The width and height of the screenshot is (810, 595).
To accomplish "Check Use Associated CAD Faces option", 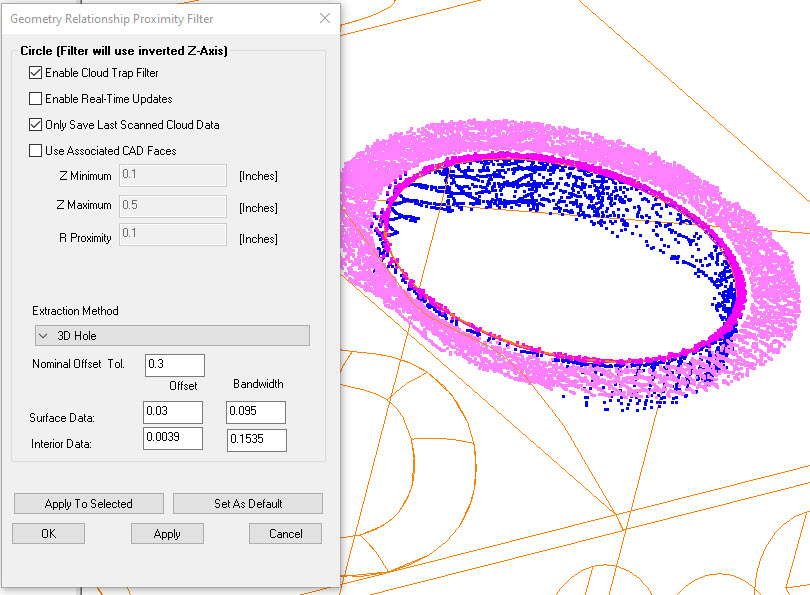I will [36, 151].
